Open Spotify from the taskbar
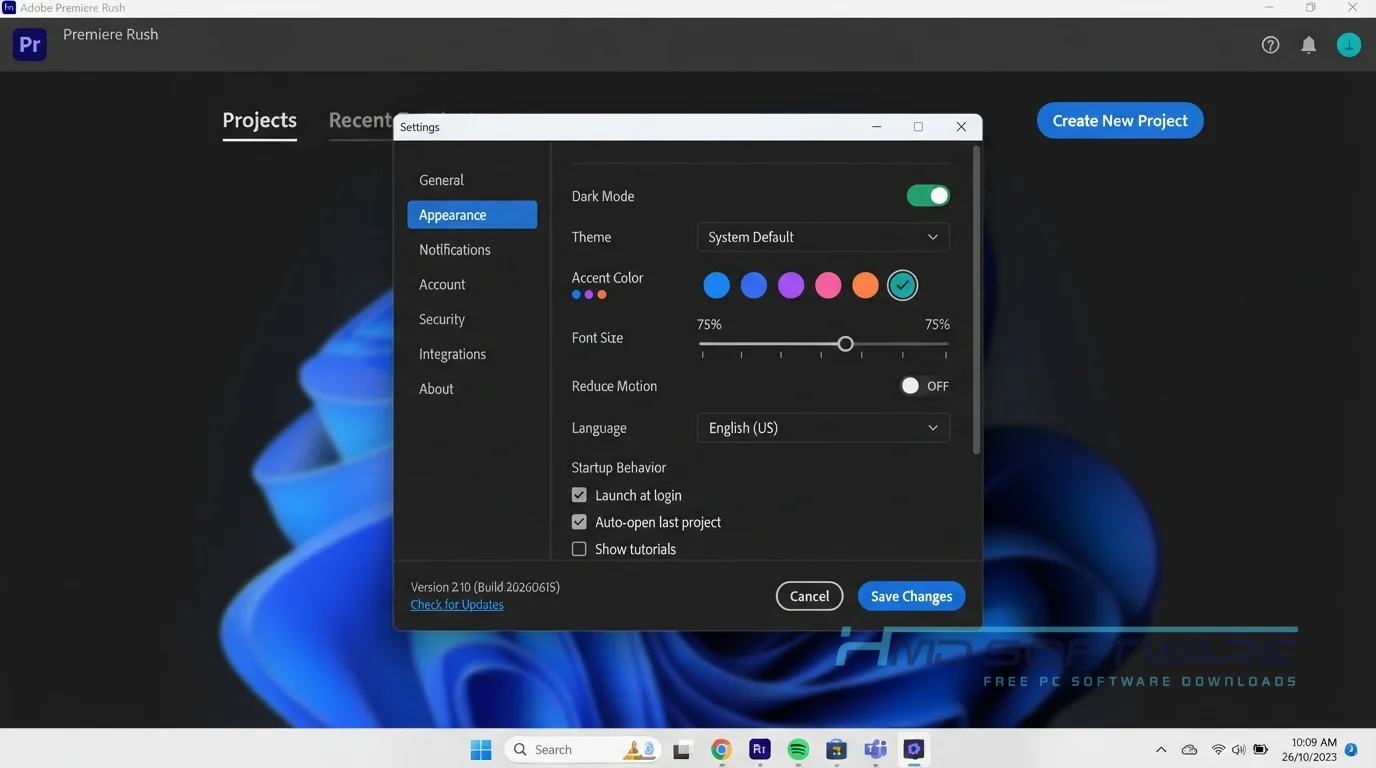The height and width of the screenshot is (768, 1376). click(x=798, y=749)
